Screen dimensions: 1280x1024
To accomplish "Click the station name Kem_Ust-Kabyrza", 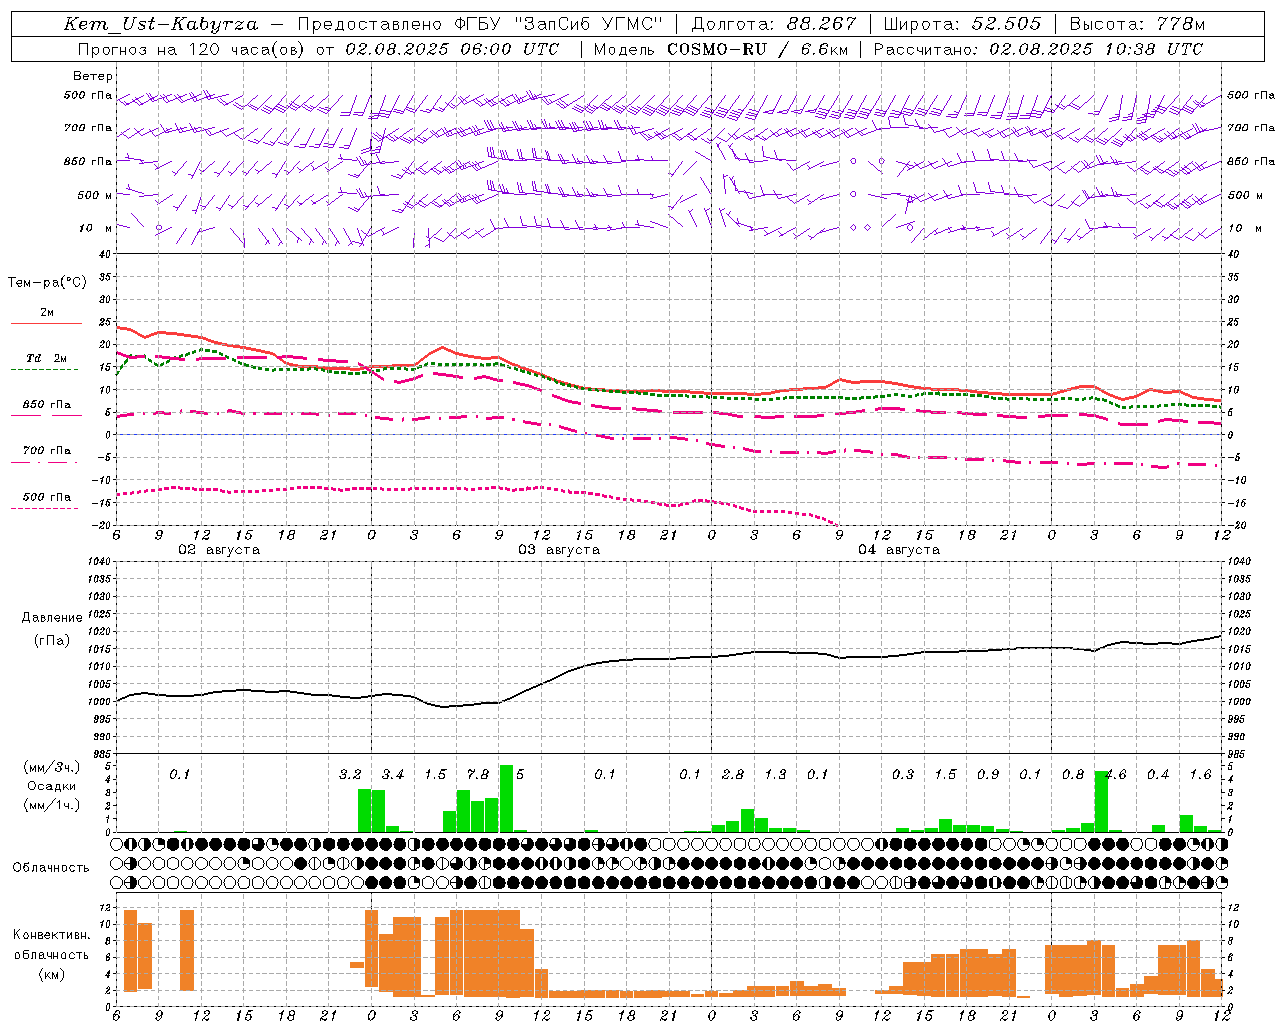I will 160,24.
